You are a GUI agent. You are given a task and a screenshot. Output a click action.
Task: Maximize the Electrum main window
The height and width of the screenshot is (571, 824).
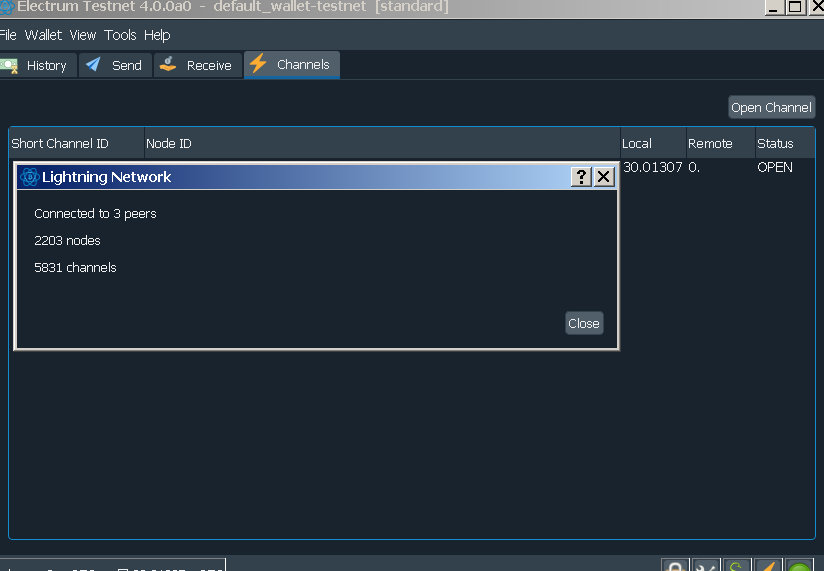pyautogui.click(x=795, y=7)
